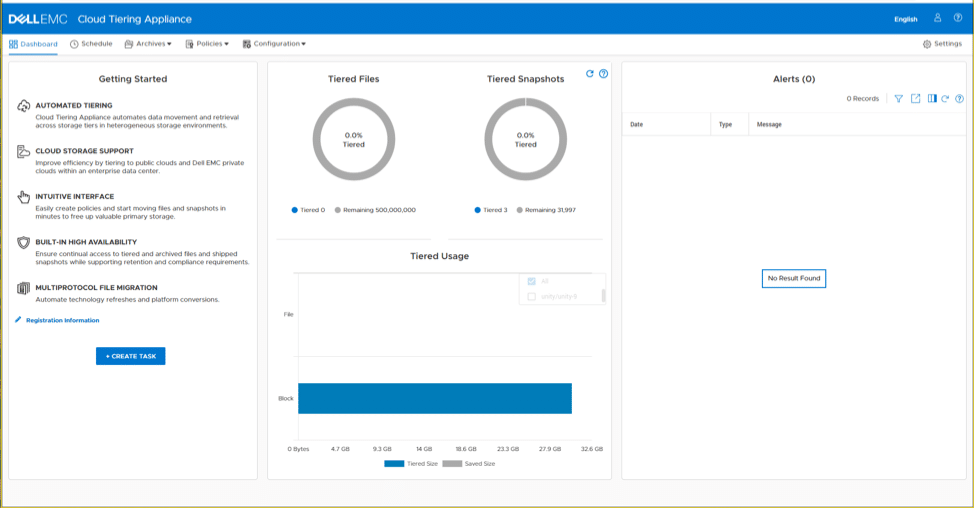Viewport: 974px width, 508px height.
Task: Click the Schedule clock icon
Action: click(x=74, y=44)
